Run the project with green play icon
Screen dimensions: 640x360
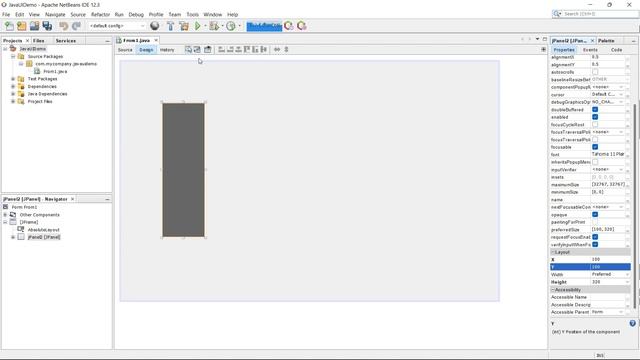tap(198, 26)
